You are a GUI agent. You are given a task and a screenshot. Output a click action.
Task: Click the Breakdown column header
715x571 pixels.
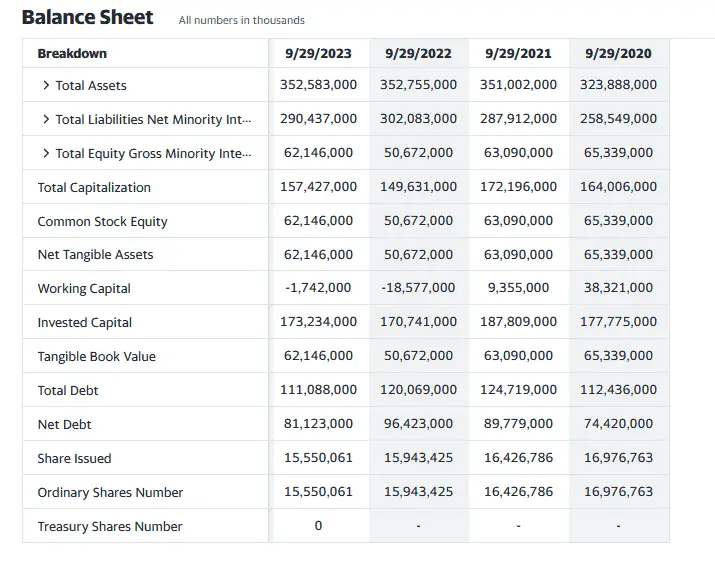[72, 53]
